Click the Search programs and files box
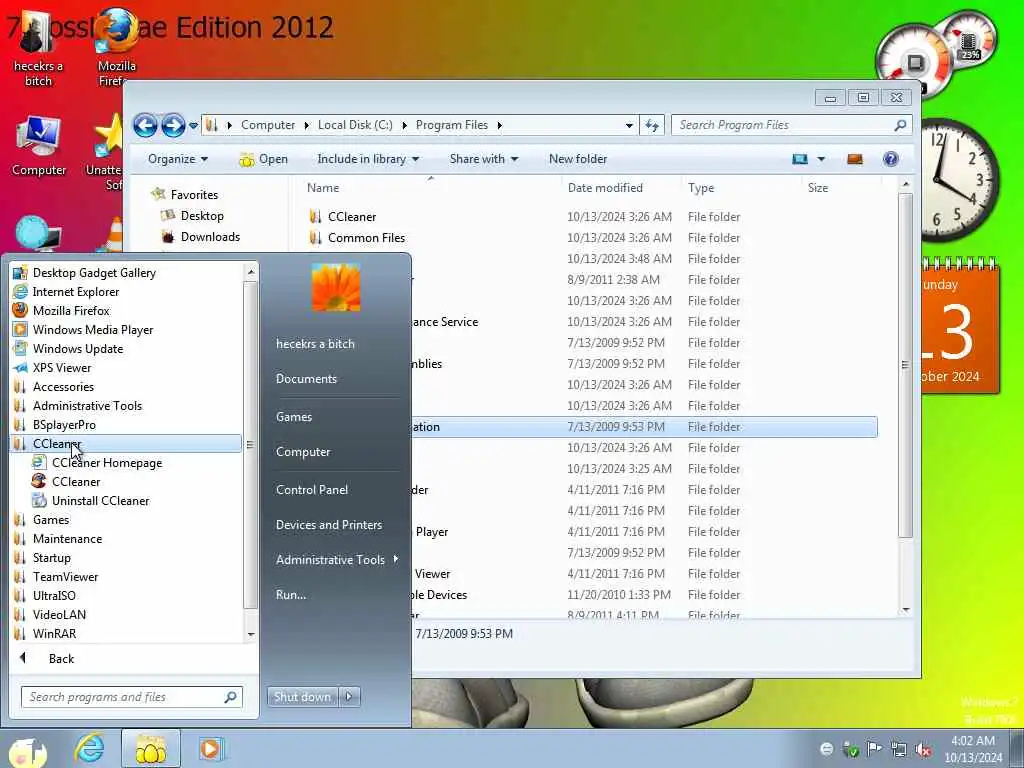 131,697
